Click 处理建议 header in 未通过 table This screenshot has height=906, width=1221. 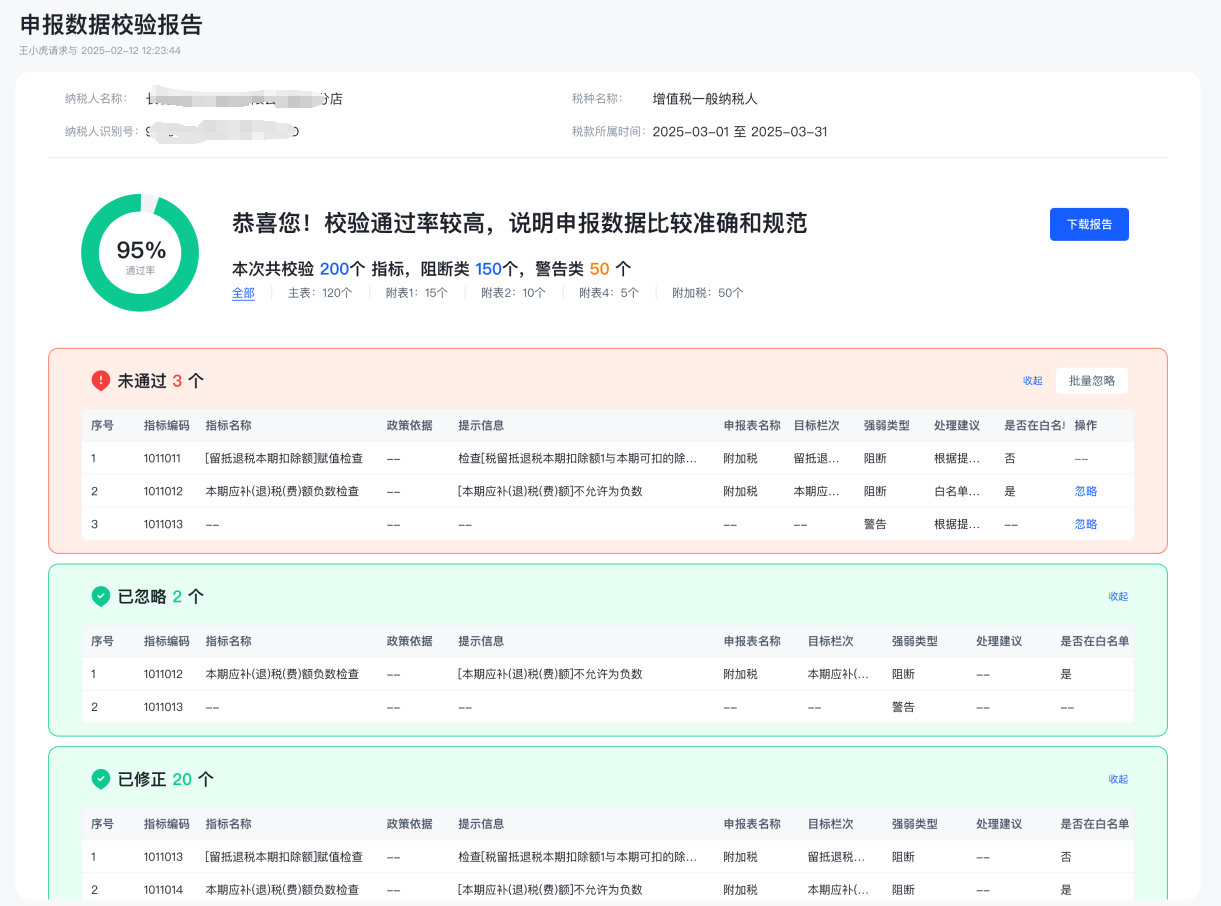coord(957,425)
